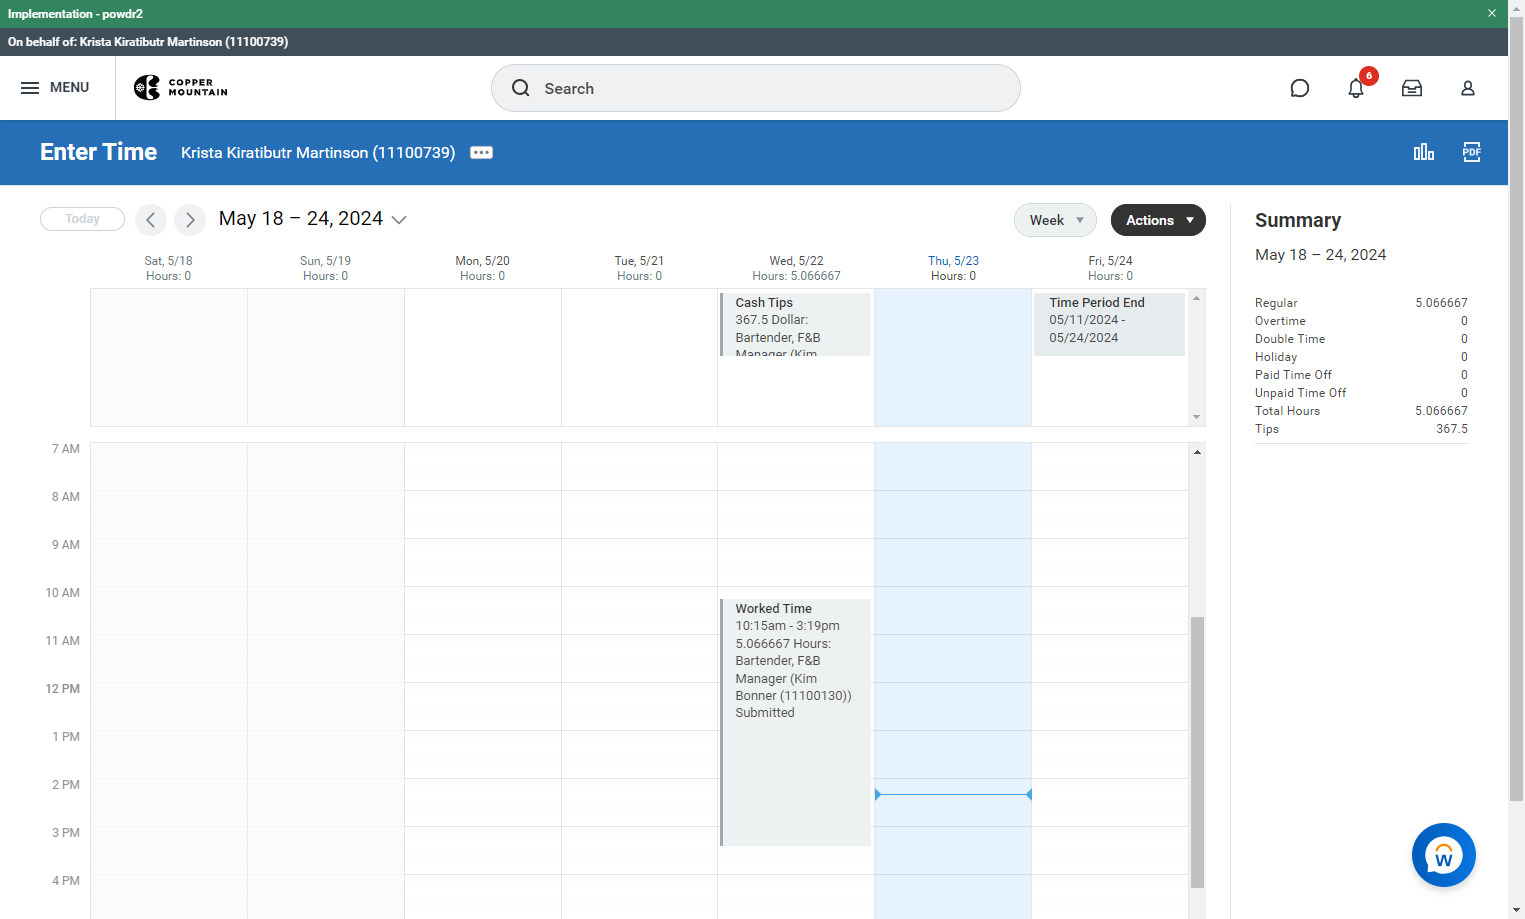The width and height of the screenshot is (1525, 919).
Task: Click the Sun, 5/19 day header
Action: (x=325, y=268)
